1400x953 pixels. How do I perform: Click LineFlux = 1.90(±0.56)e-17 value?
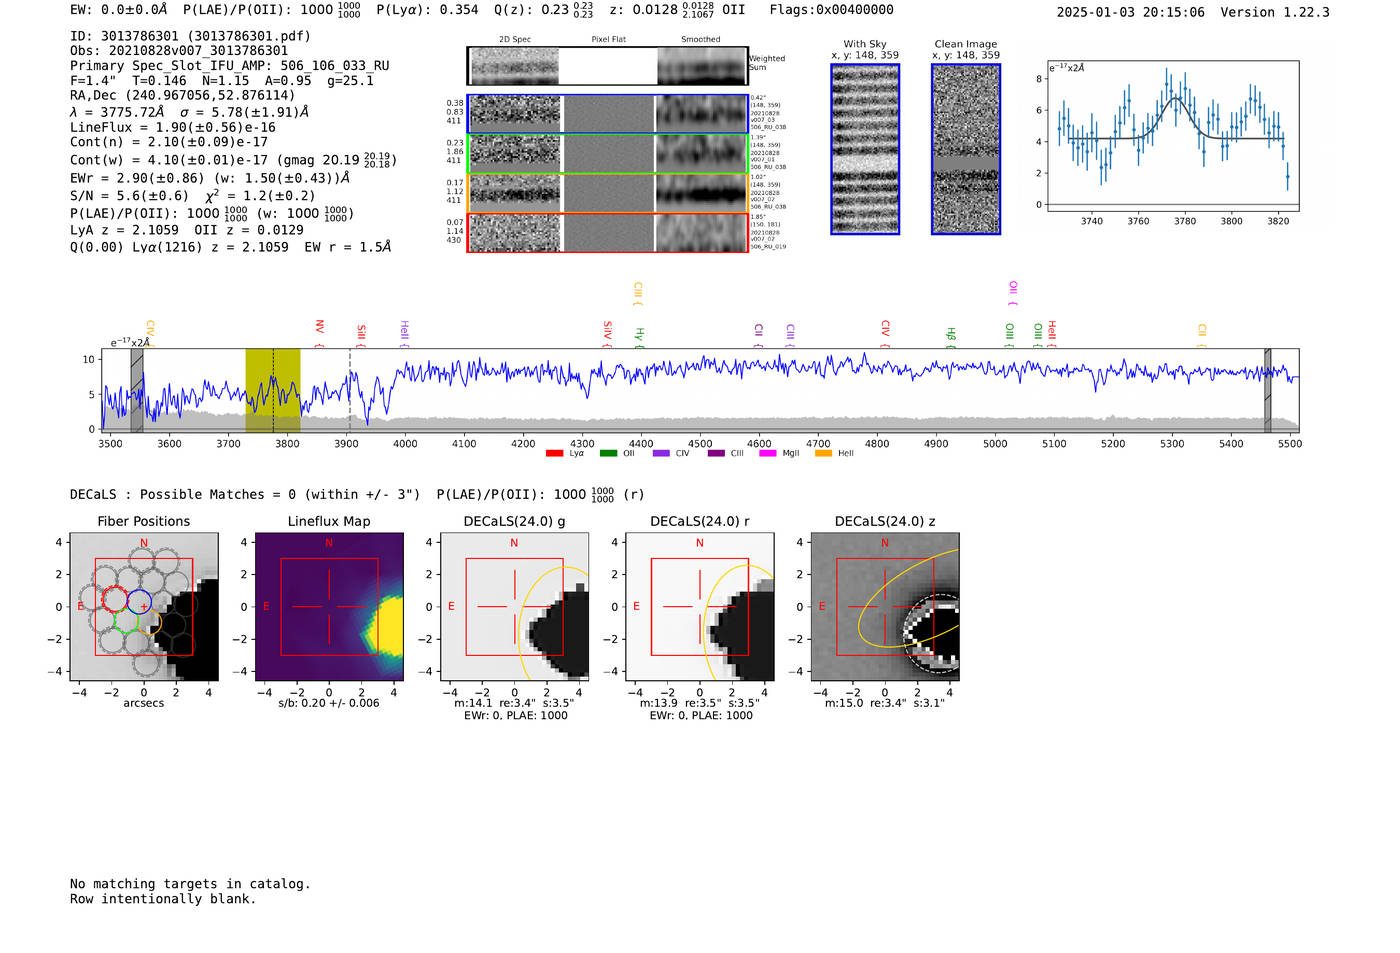[173, 128]
